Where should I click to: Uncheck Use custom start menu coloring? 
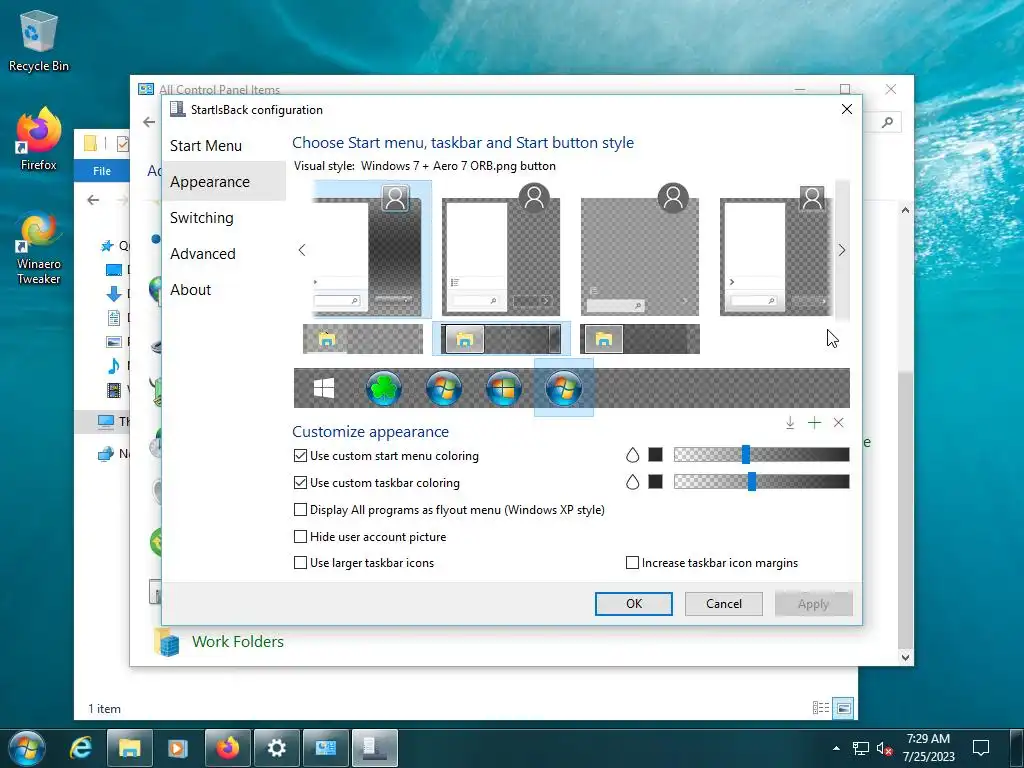point(300,456)
